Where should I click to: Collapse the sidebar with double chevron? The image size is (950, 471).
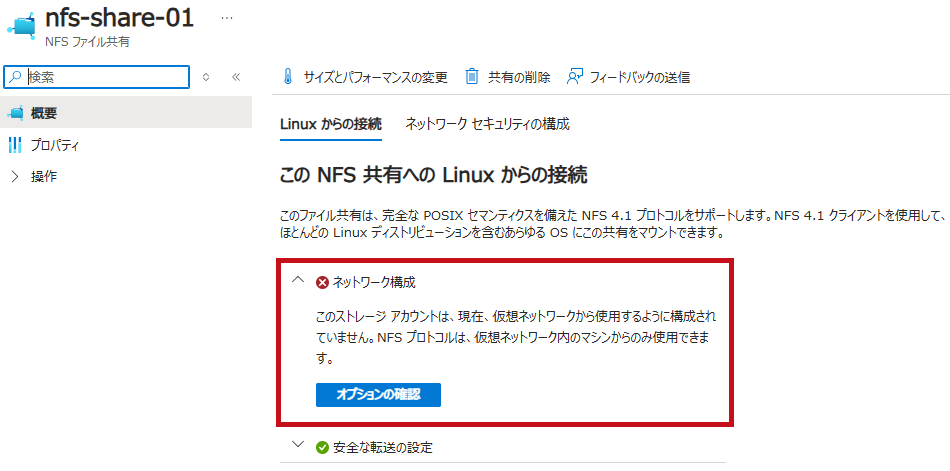point(236,77)
